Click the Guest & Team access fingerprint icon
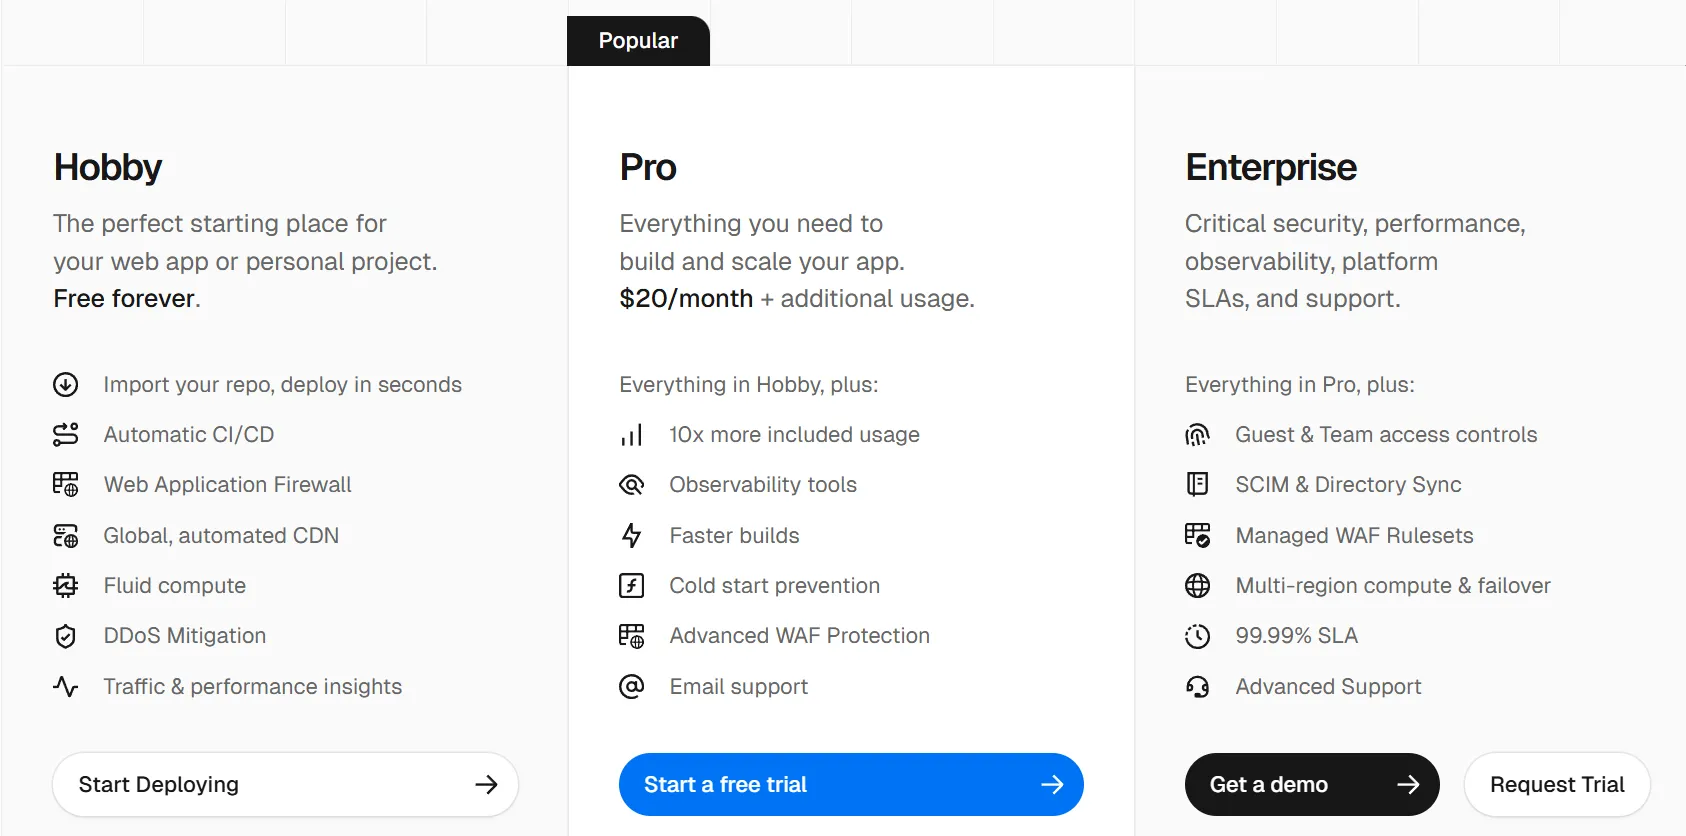The height and width of the screenshot is (836, 1686). coord(1197,435)
